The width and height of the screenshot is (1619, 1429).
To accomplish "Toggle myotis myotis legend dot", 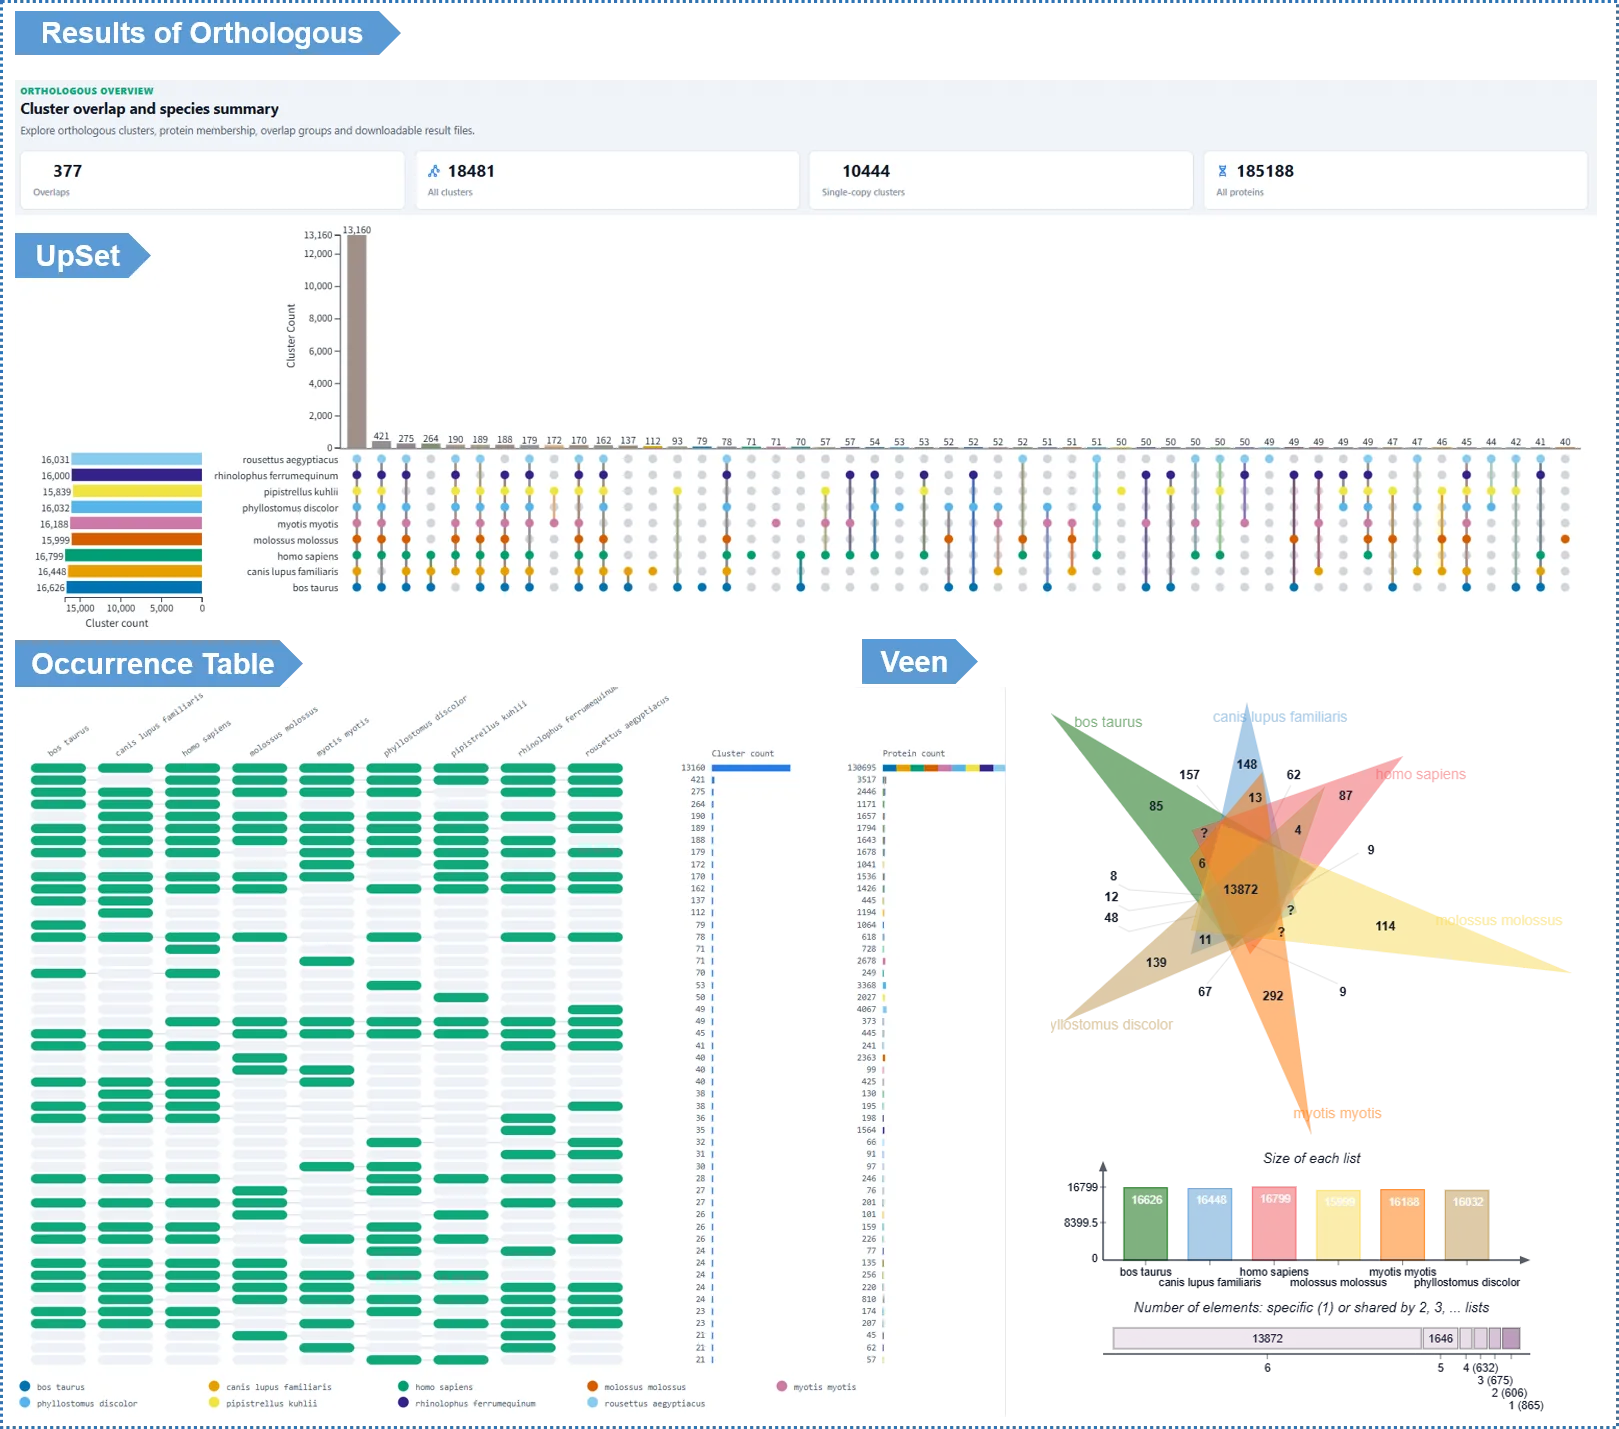I will pyautogui.click(x=782, y=1386).
